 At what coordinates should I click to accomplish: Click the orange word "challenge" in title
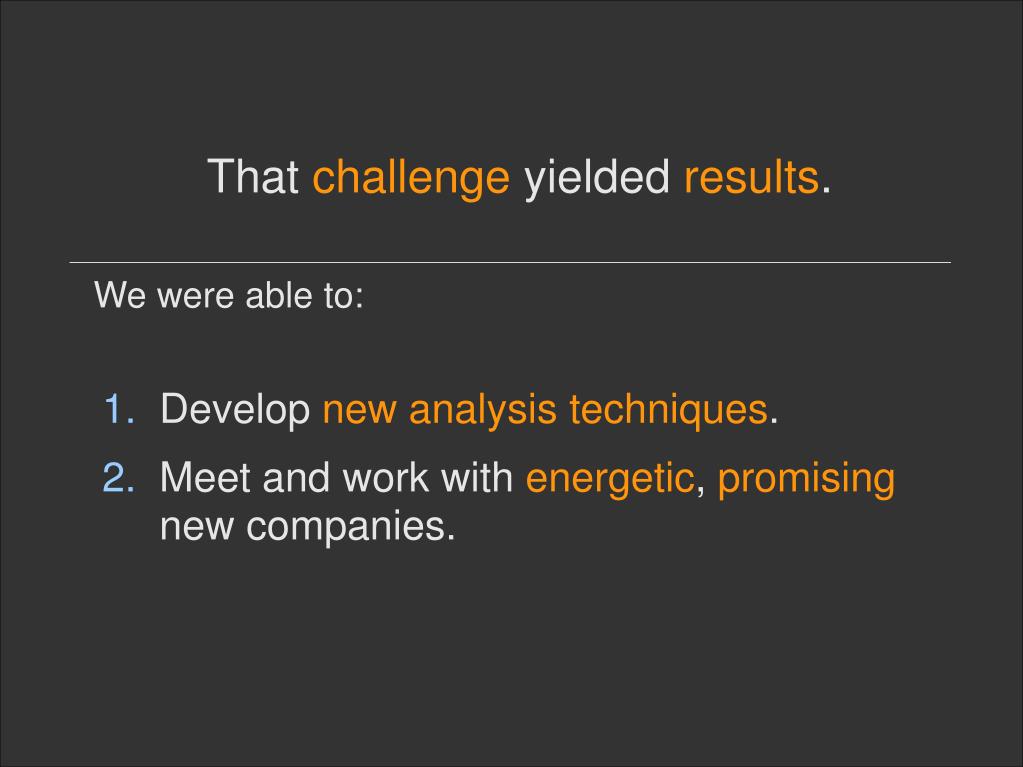(x=411, y=177)
